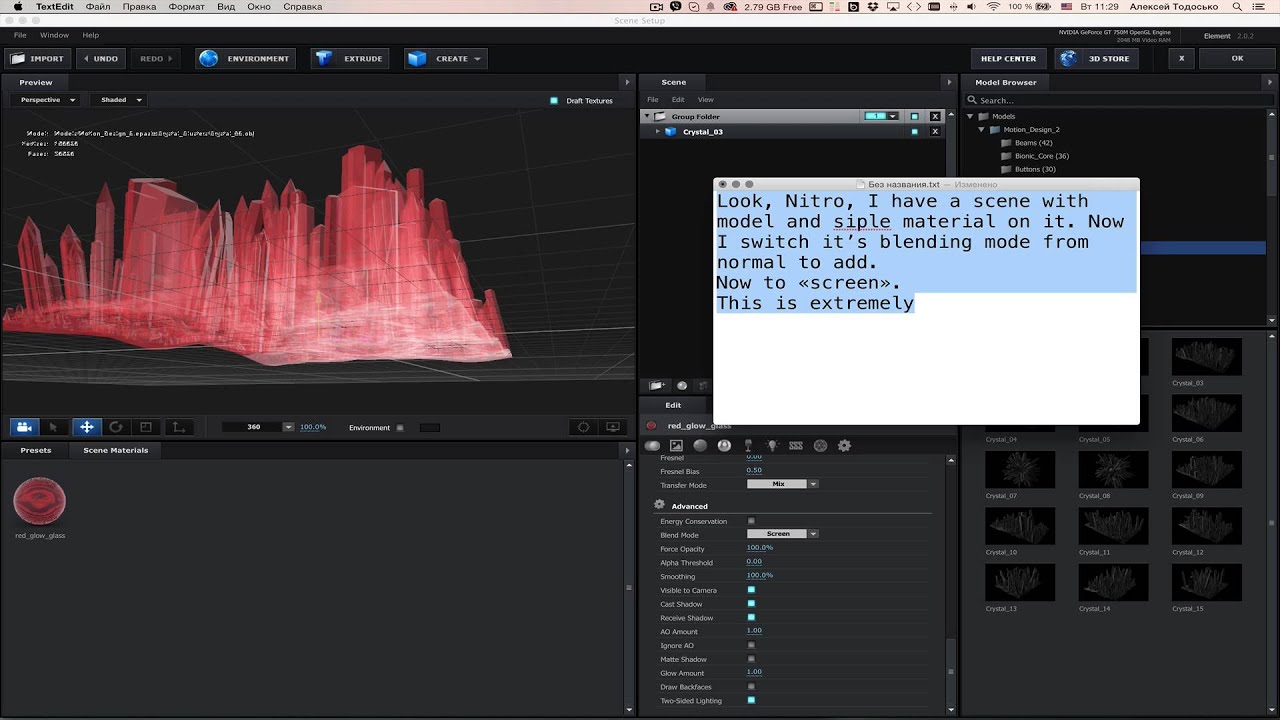Open the reflectivity sphere tab icon
The width and height of the screenshot is (1280, 720).
point(724,445)
